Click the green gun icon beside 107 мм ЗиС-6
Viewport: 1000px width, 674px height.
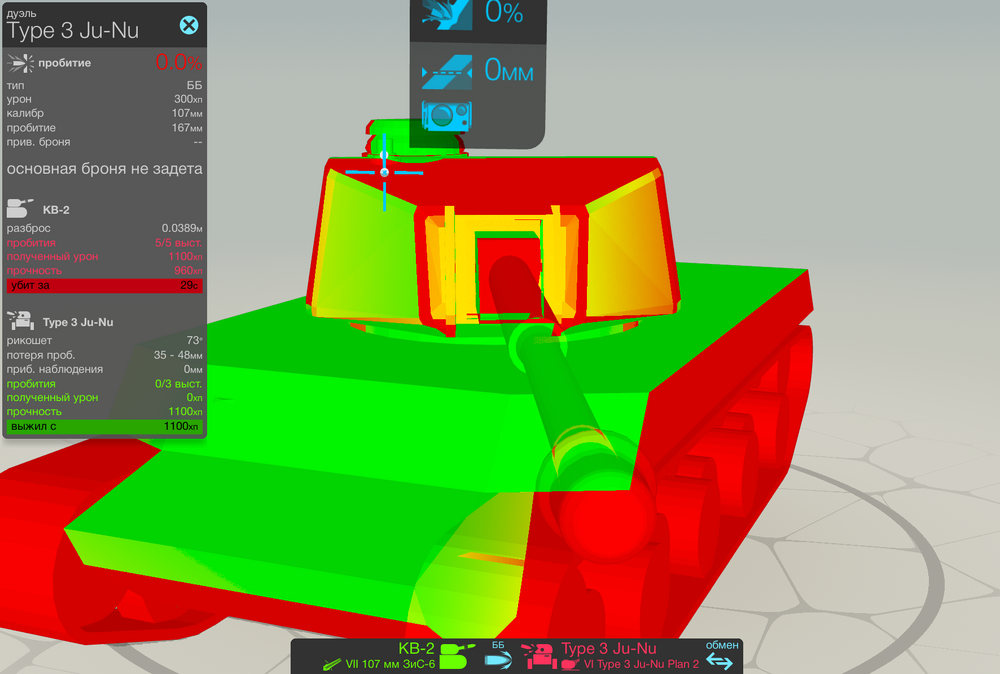[332, 664]
